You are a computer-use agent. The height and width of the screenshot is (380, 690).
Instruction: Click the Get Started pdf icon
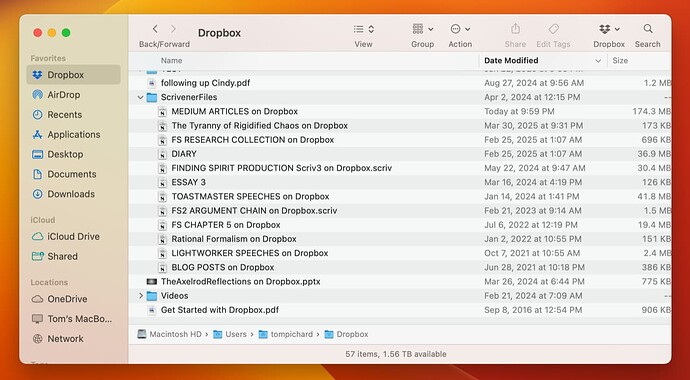[x=152, y=310]
